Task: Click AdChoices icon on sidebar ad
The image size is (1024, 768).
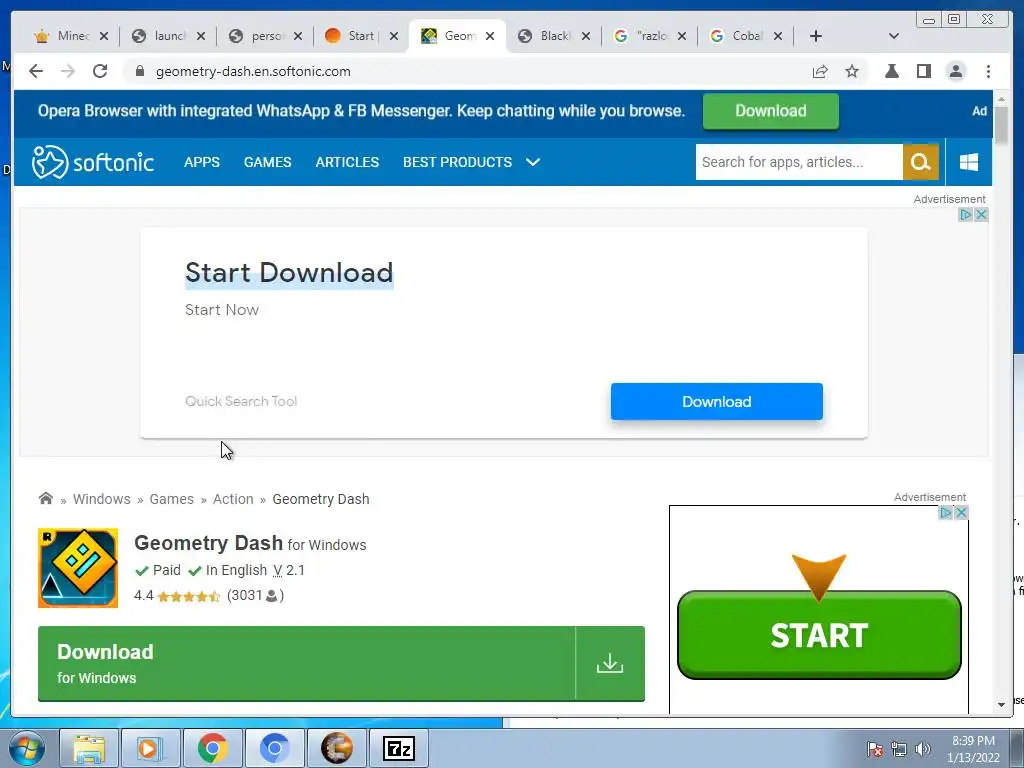Action: [x=946, y=513]
